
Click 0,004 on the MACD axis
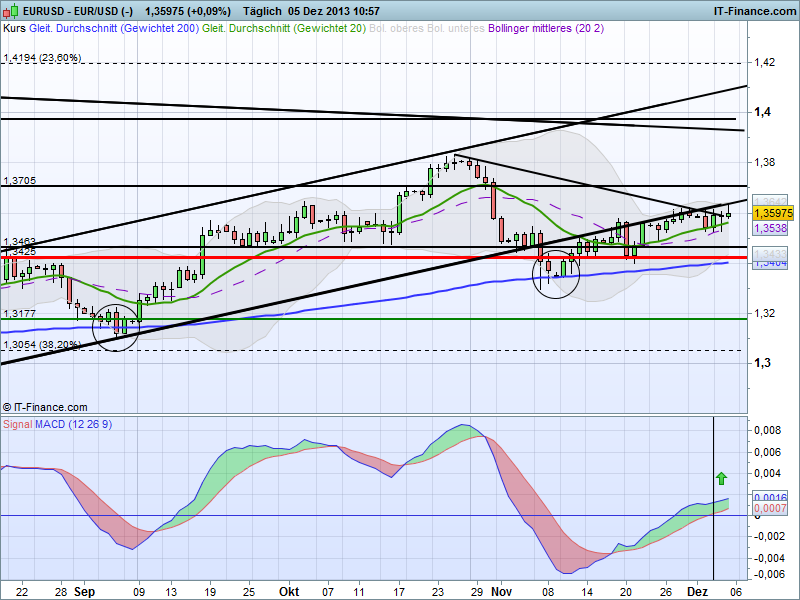pyautogui.click(x=767, y=473)
